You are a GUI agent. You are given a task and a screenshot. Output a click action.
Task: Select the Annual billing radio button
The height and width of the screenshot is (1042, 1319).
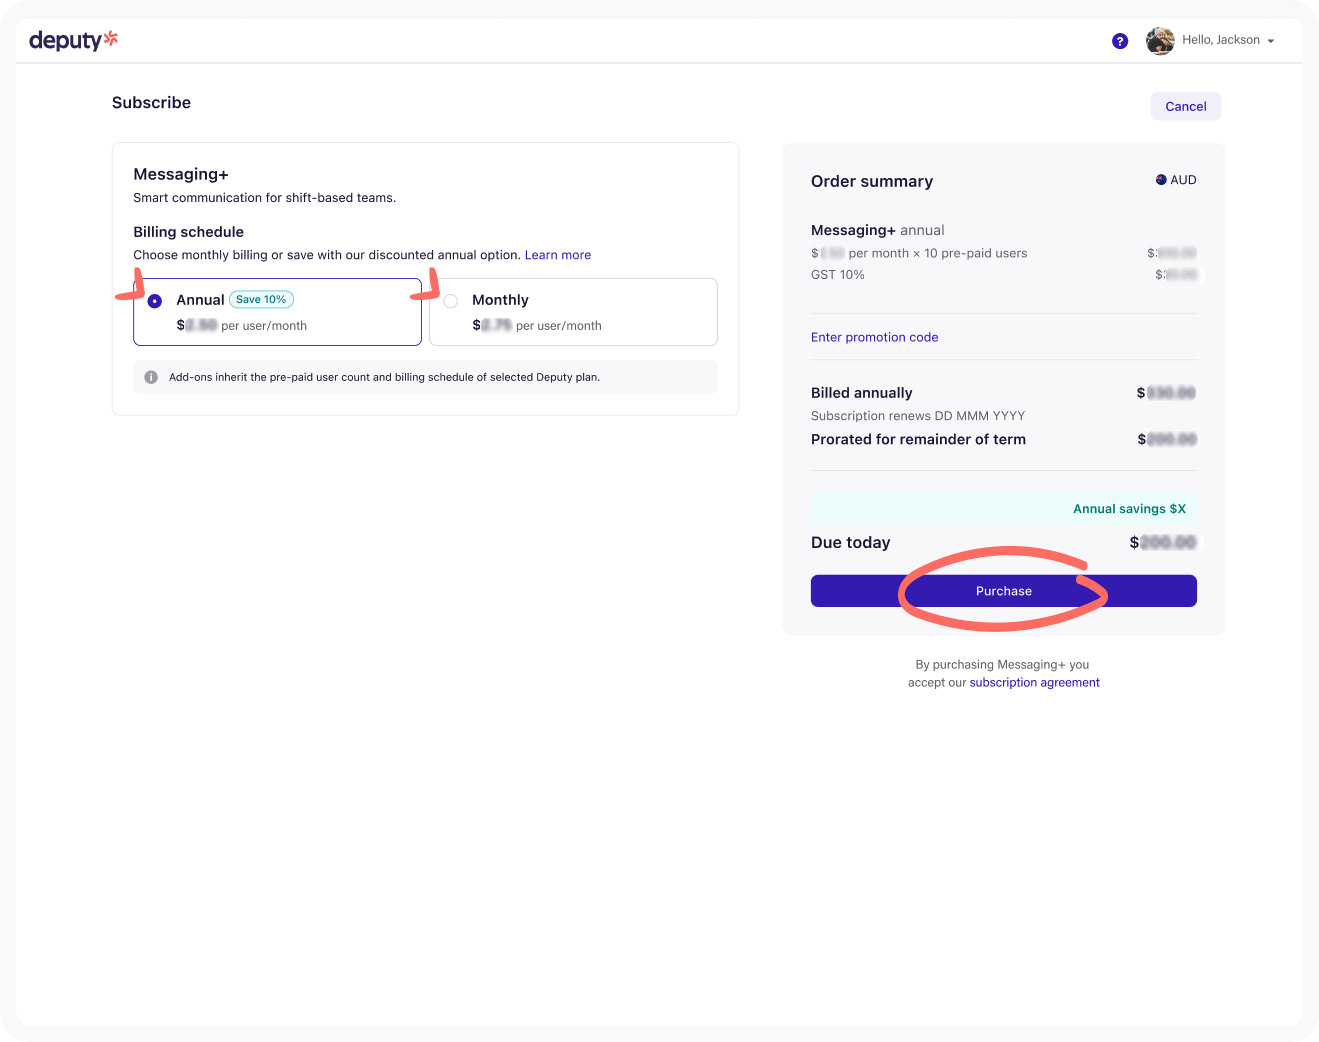[x=155, y=301]
